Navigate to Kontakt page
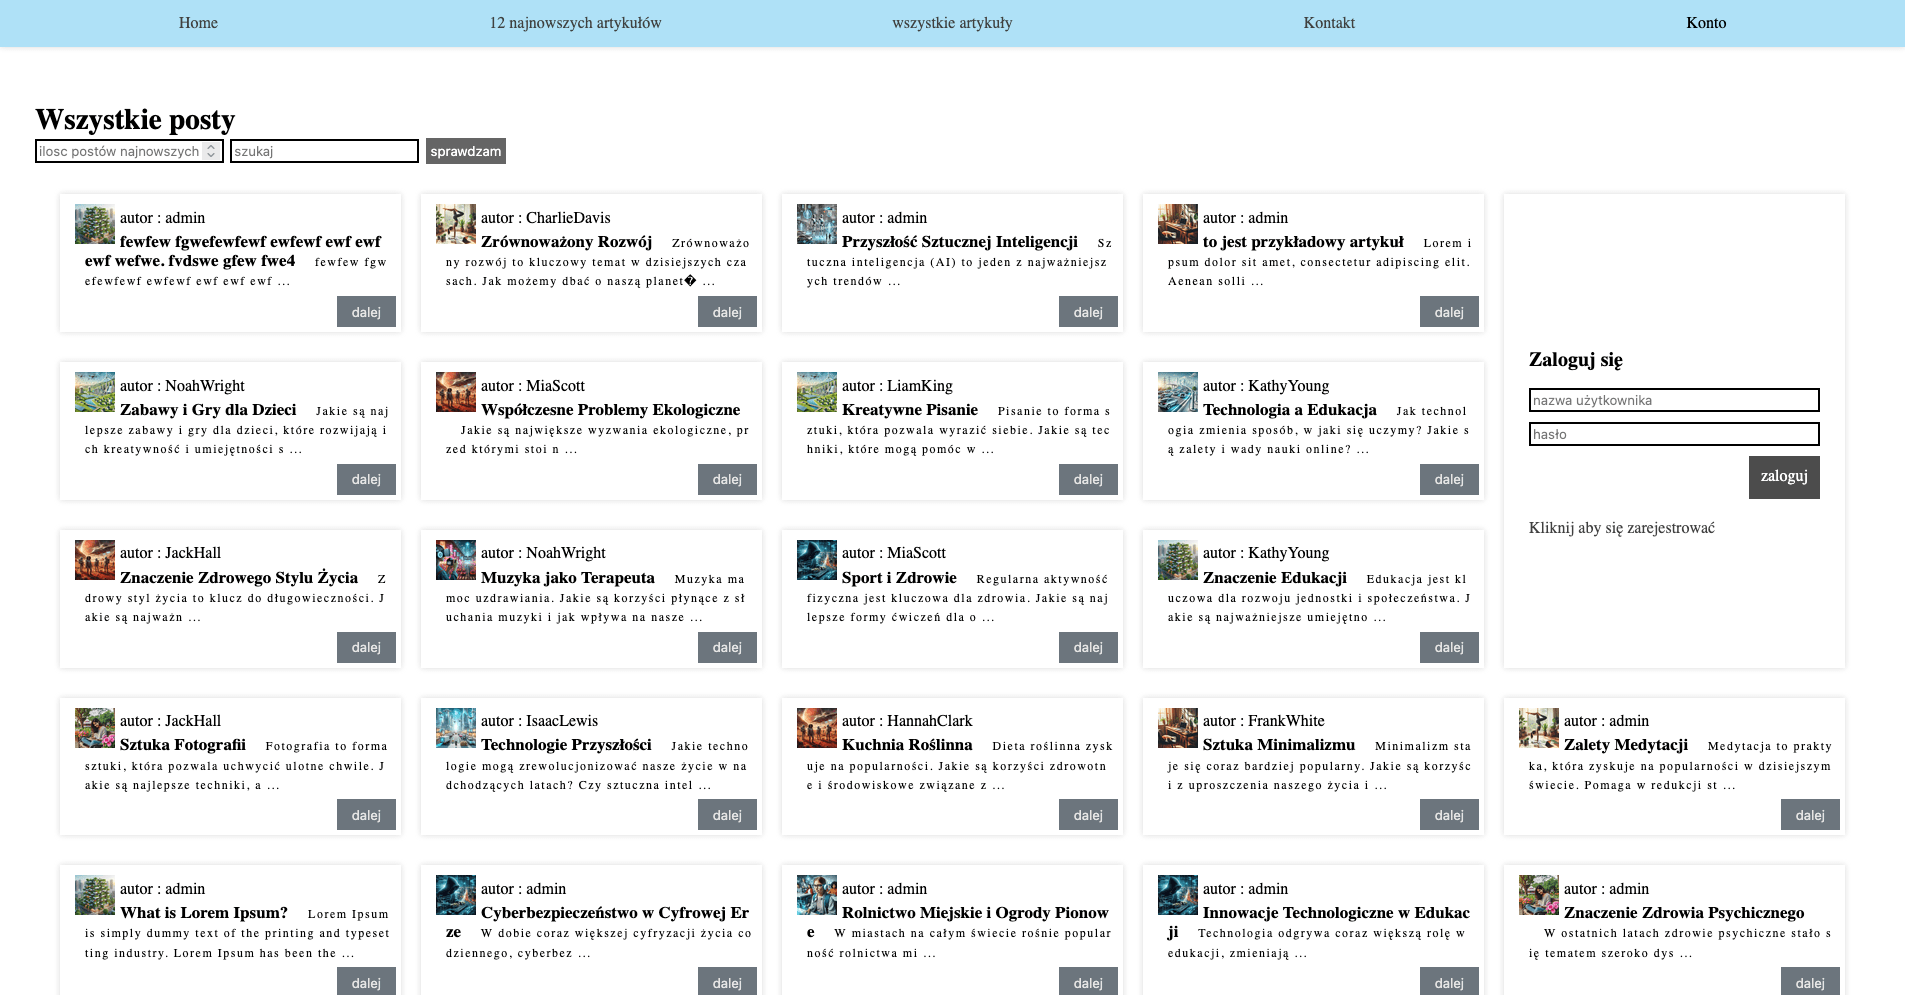1905x995 pixels. coord(1329,23)
